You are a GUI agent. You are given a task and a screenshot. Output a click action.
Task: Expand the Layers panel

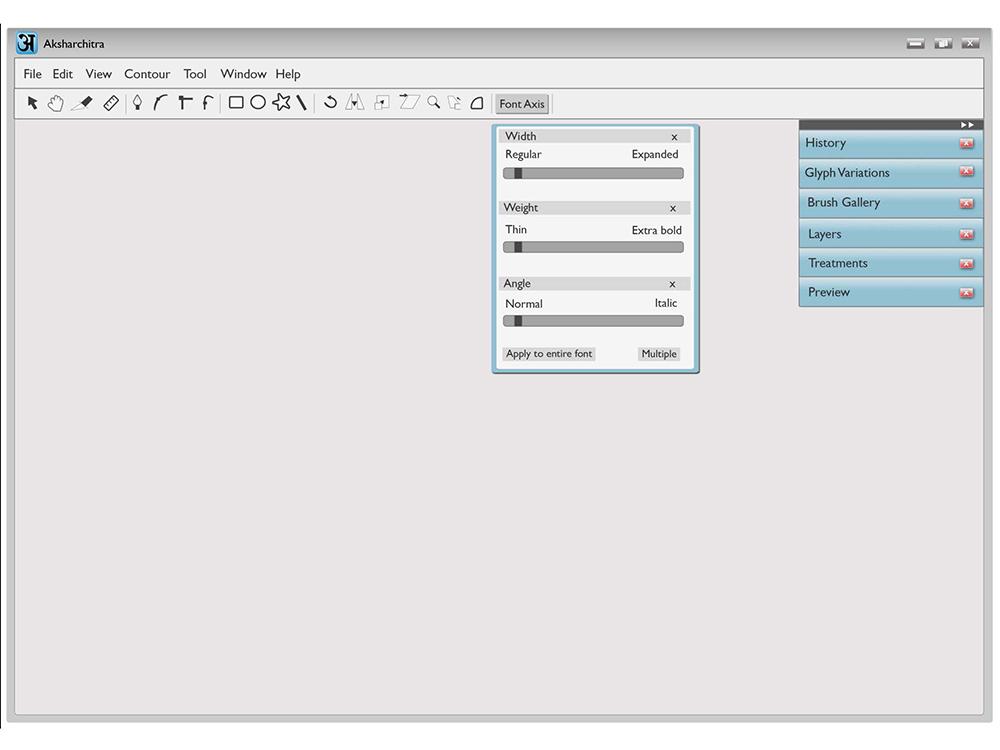[x=890, y=234]
